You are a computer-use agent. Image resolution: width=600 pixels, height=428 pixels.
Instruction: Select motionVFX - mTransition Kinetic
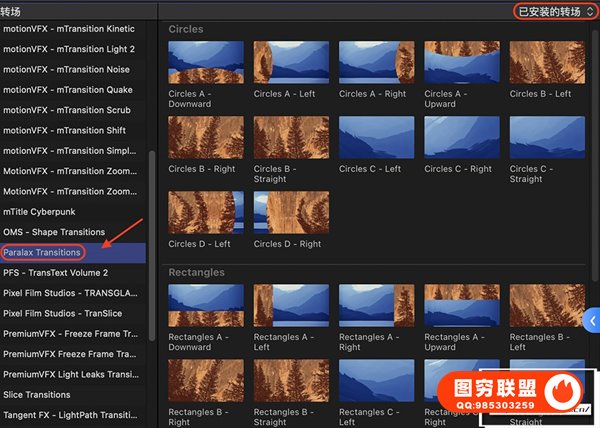pyautogui.click(x=68, y=28)
